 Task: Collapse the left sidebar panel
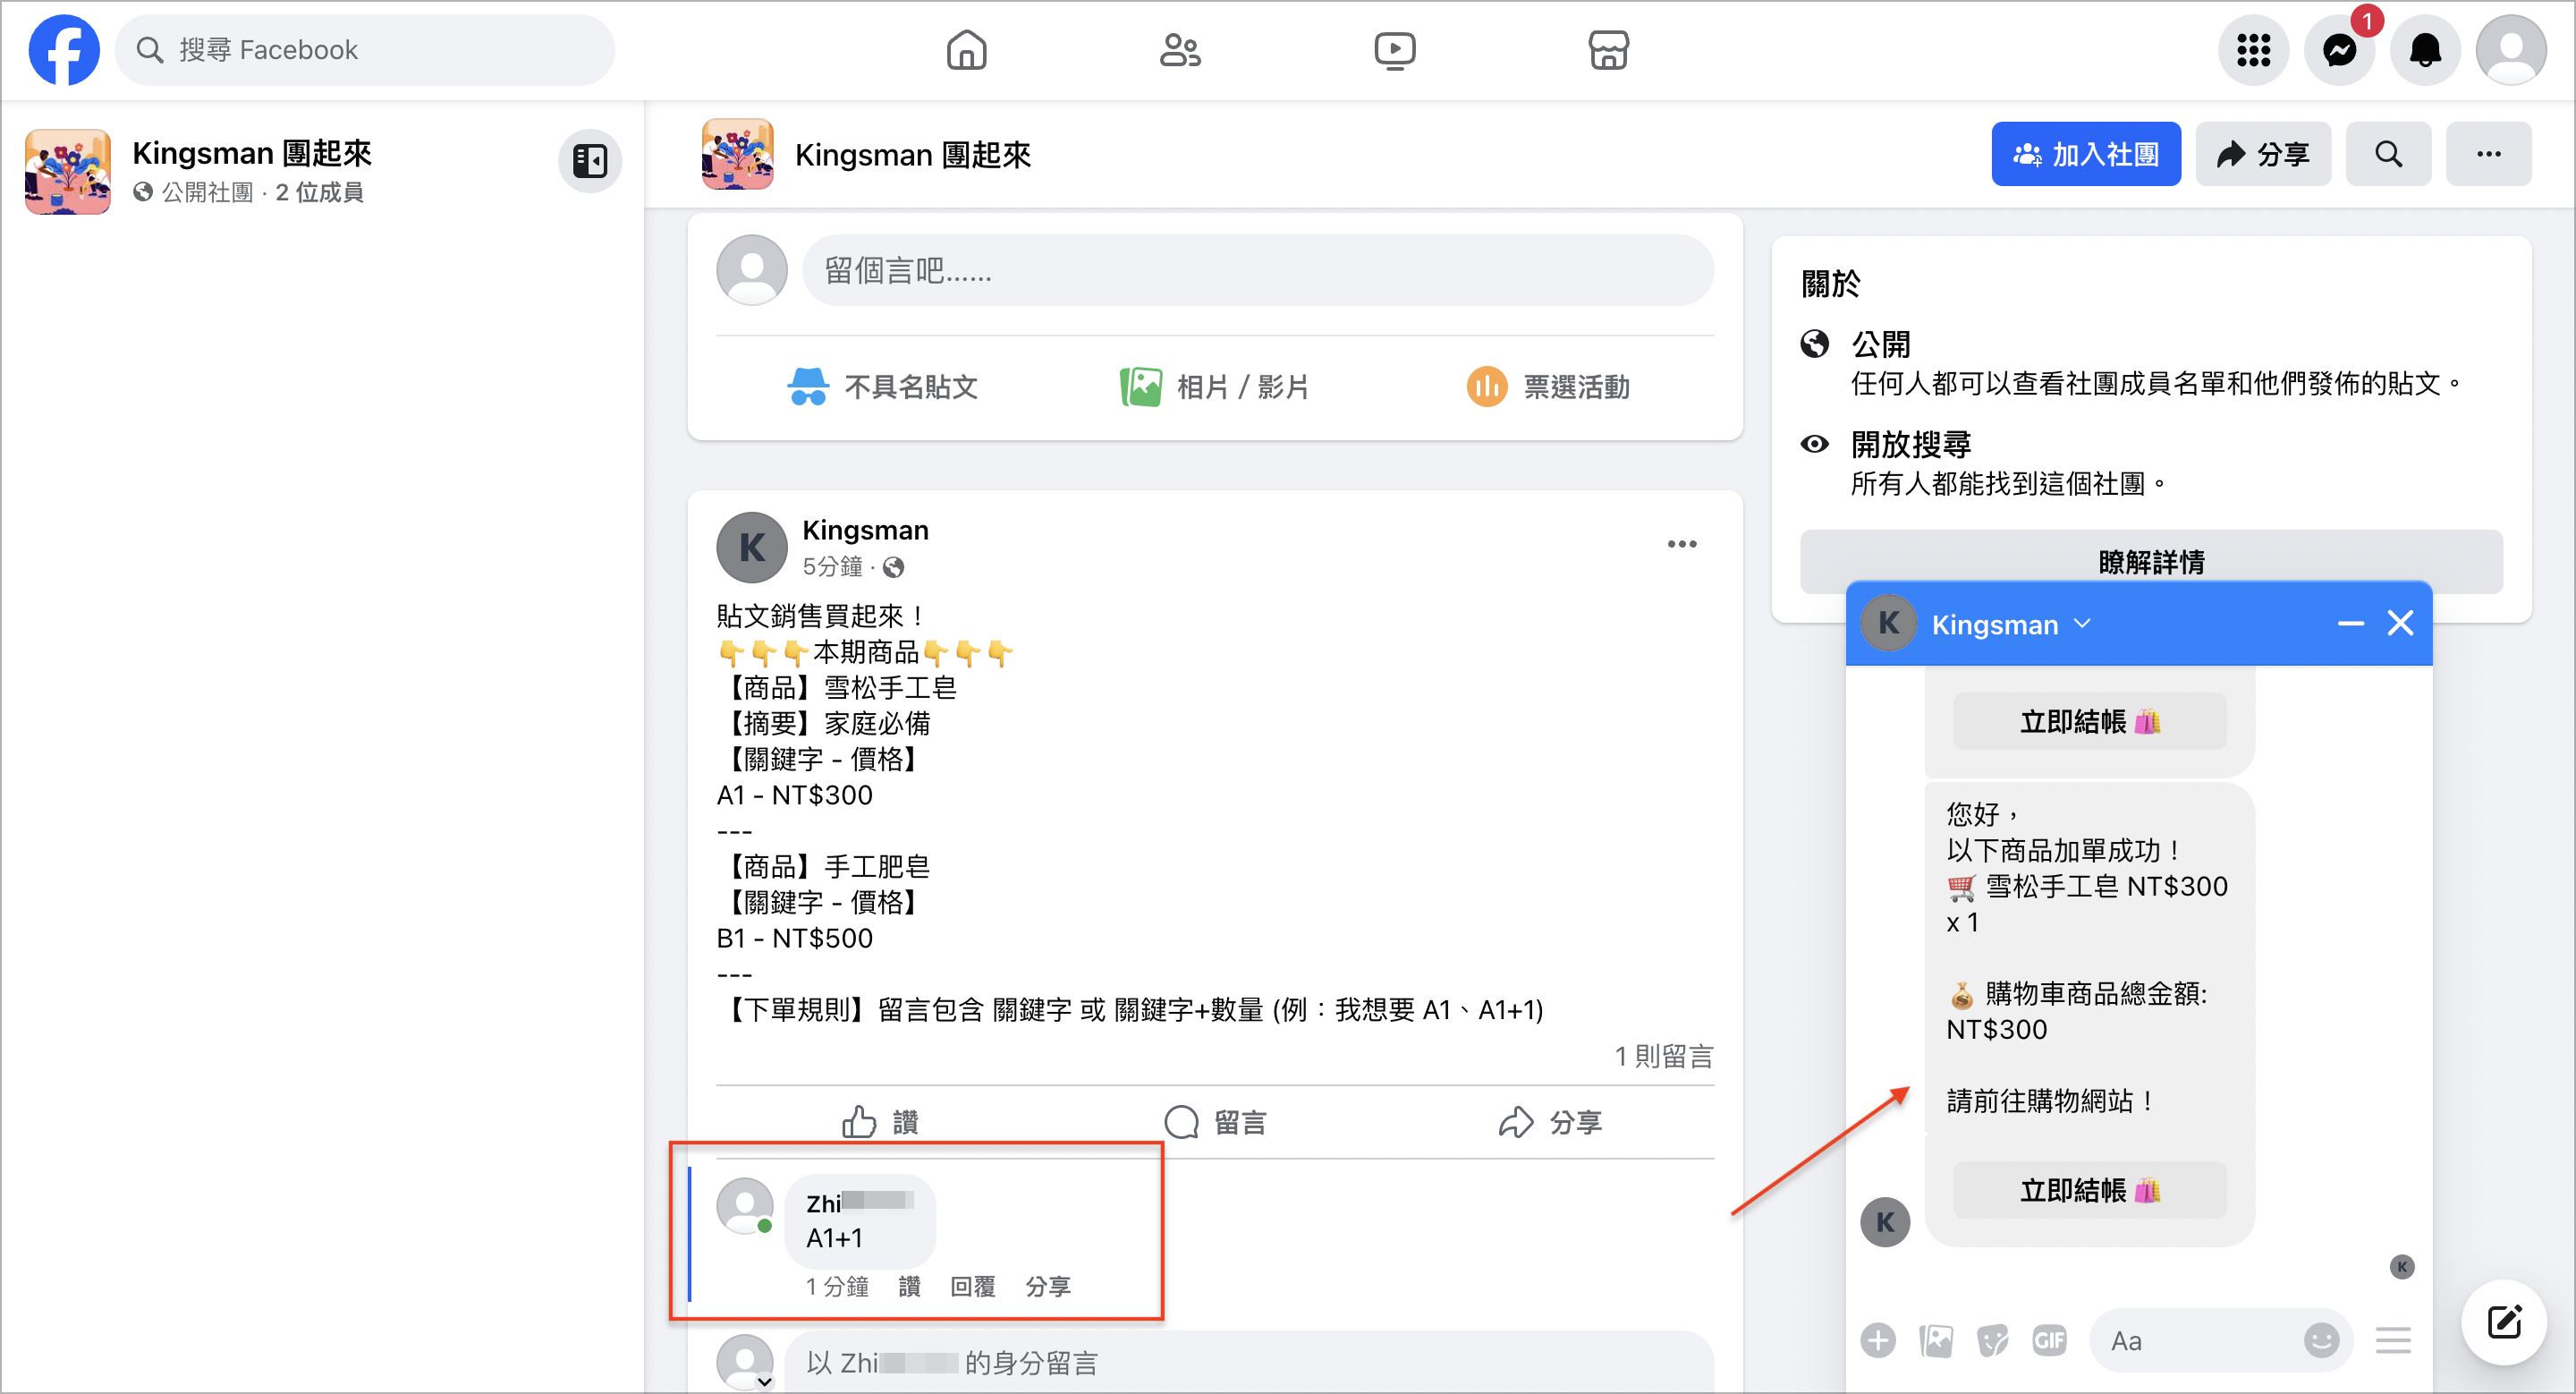tap(590, 160)
